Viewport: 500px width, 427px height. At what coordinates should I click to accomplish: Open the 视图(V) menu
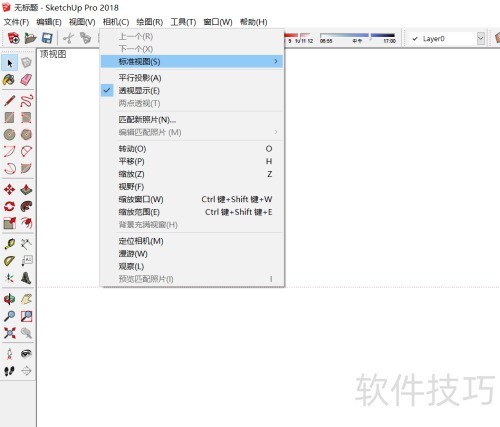[x=82, y=22]
